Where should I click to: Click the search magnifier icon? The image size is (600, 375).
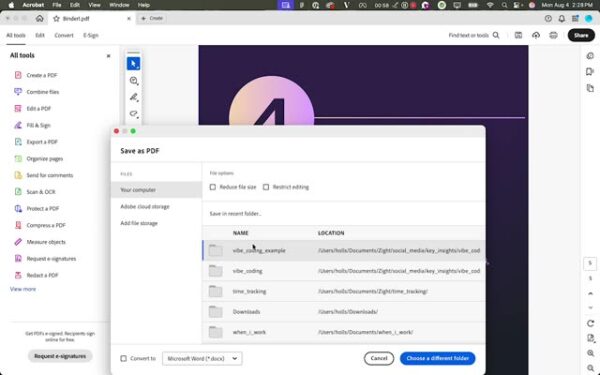pos(496,35)
